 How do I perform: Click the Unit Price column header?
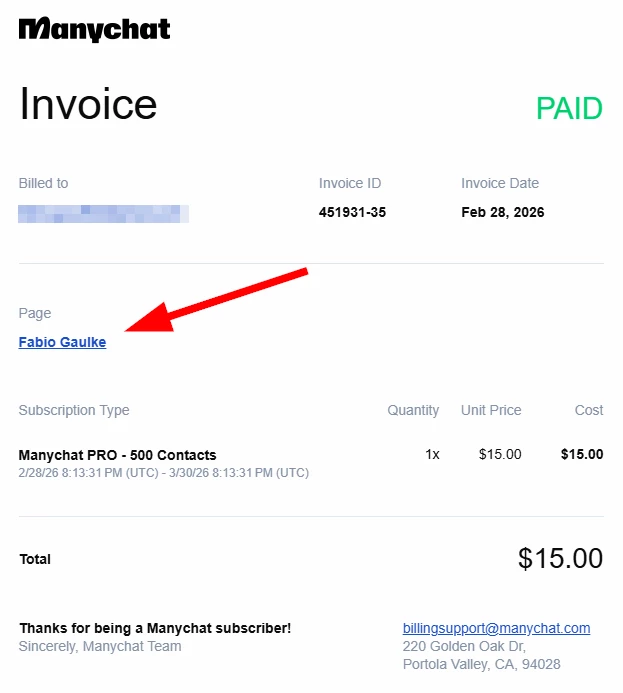tap(491, 410)
